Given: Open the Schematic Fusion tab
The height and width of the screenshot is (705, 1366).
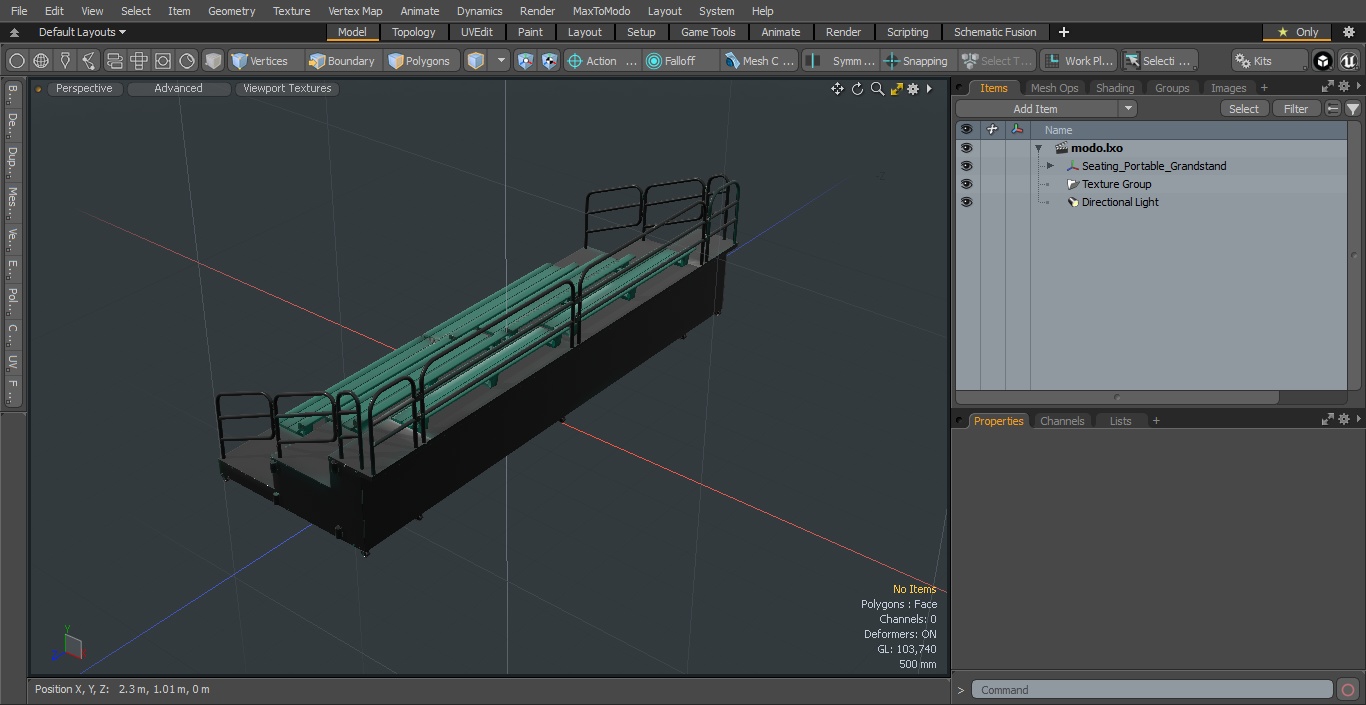Looking at the screenshot, I should point(995,32).
